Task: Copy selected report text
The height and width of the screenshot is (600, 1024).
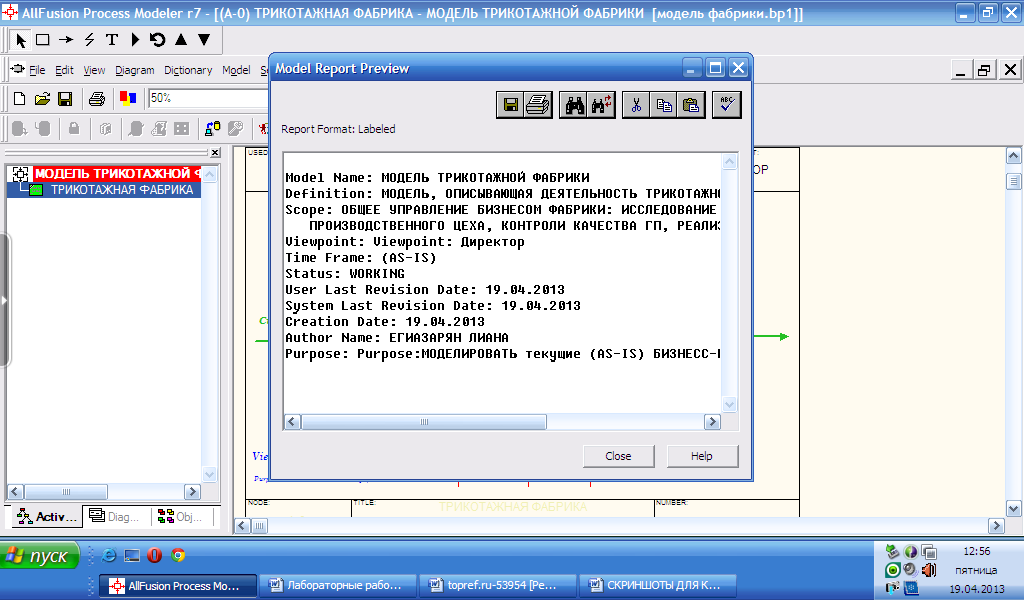Action: [664, 105]
